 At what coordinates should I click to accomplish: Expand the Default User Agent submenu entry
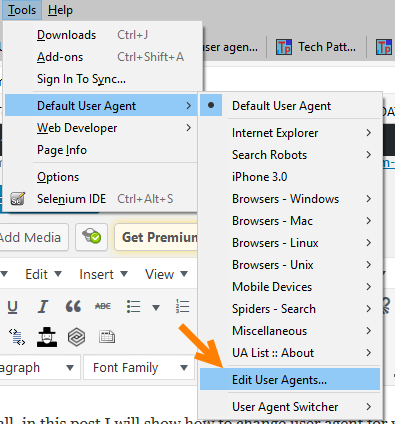[101, 106]
